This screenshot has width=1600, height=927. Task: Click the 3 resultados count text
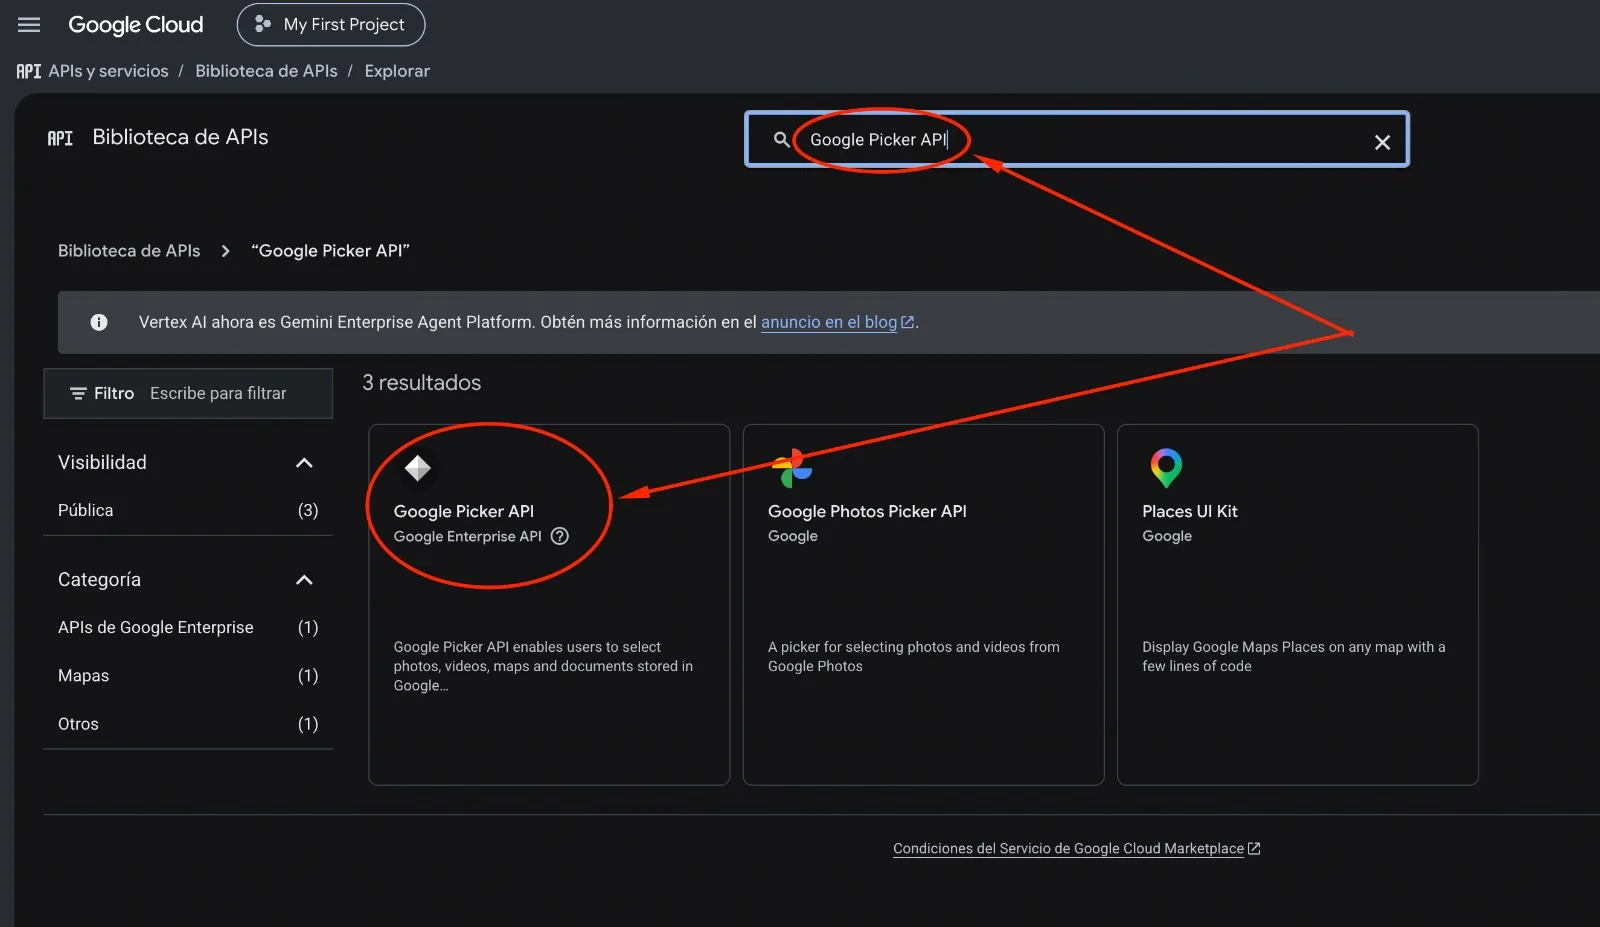(421, 383)
